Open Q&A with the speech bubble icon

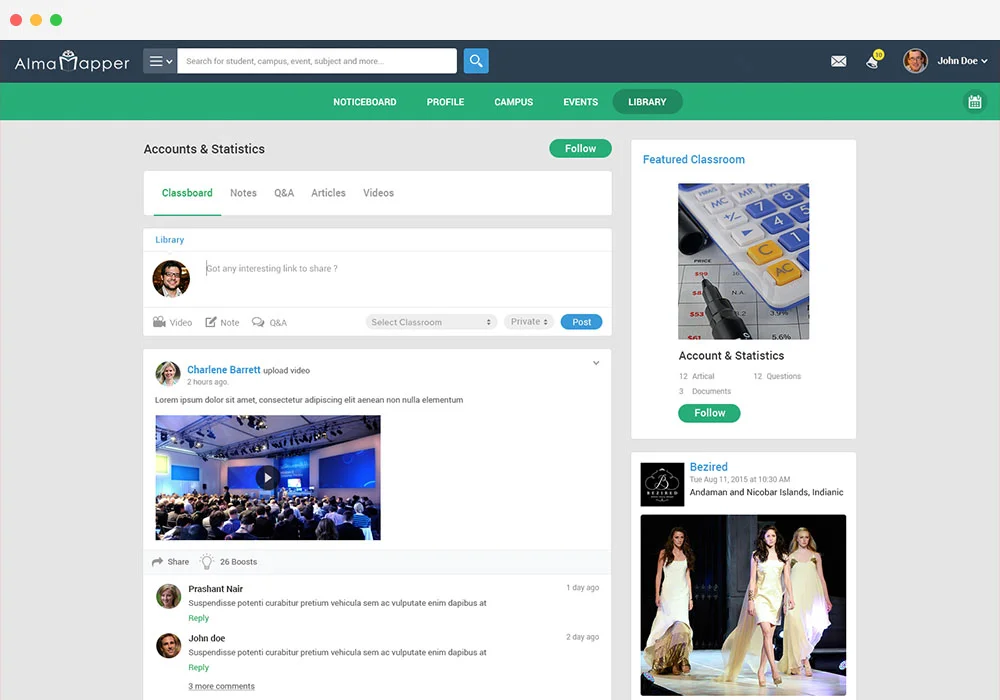pos(256,322)
